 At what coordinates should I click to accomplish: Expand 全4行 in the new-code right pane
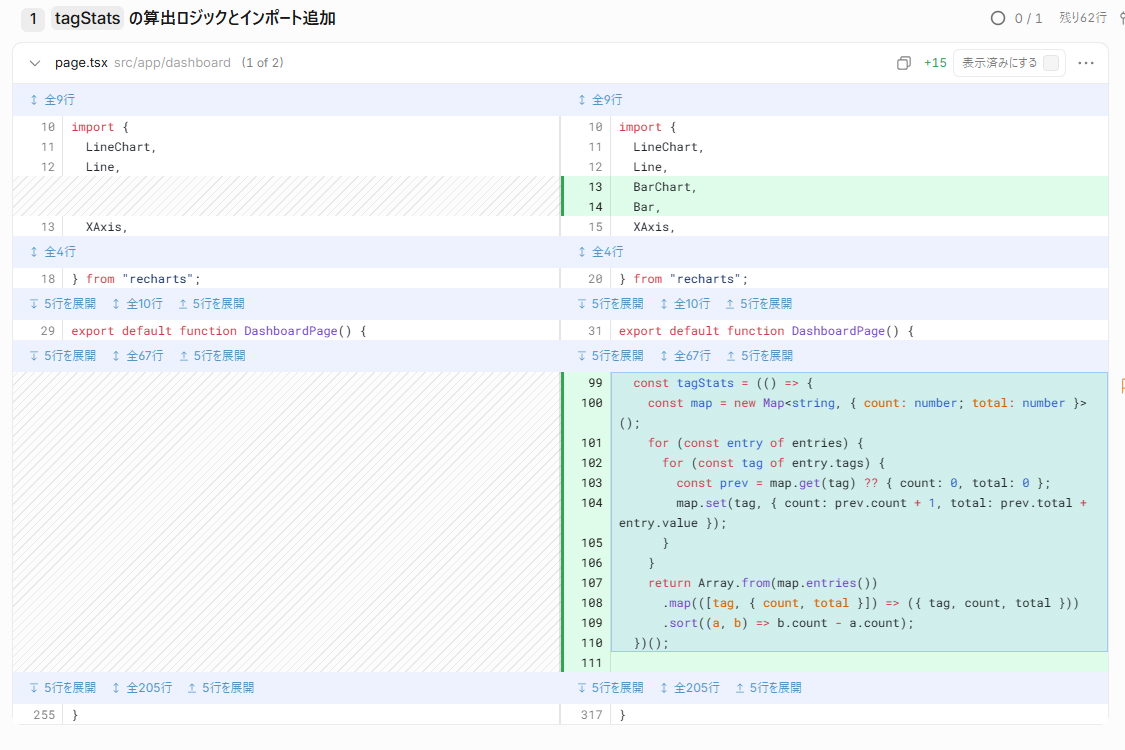601,252
